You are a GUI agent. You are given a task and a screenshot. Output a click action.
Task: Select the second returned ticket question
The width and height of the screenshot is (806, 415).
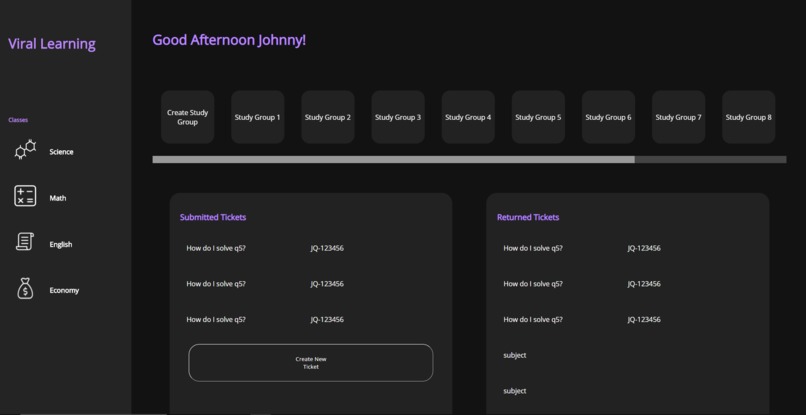coord(533,284)
